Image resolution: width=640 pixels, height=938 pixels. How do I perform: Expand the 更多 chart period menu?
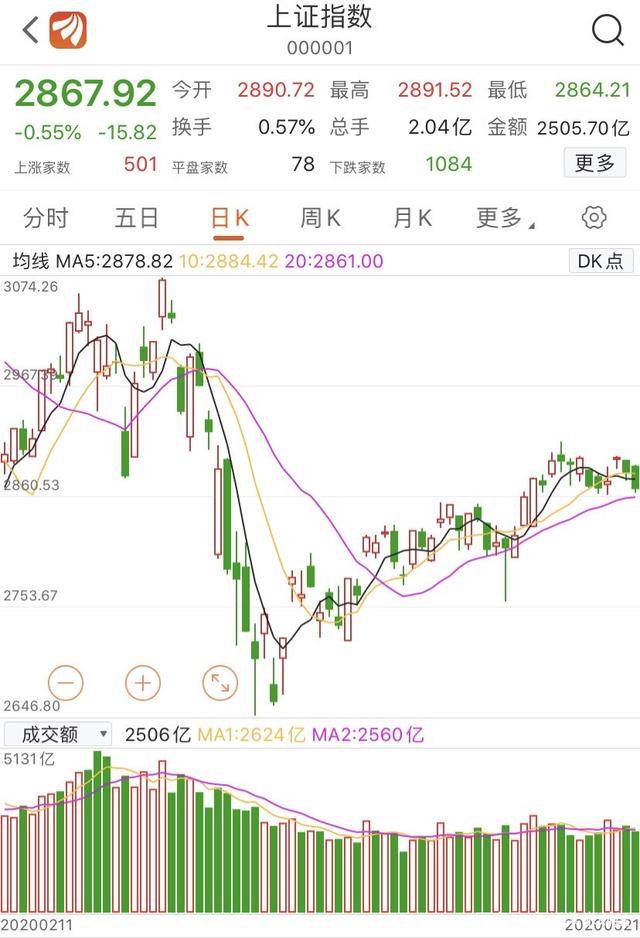pyautogui.click(x=505, y=218)
